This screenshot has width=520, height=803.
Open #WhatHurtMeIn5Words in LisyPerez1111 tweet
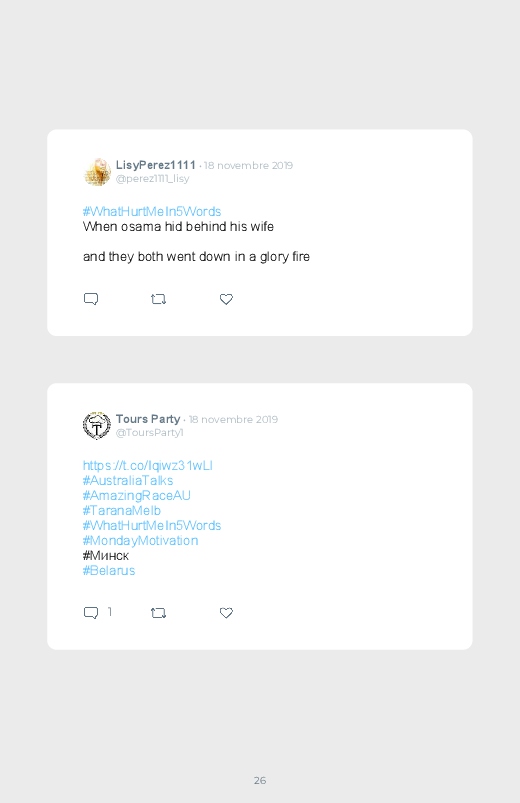click(x=152, y=212)
